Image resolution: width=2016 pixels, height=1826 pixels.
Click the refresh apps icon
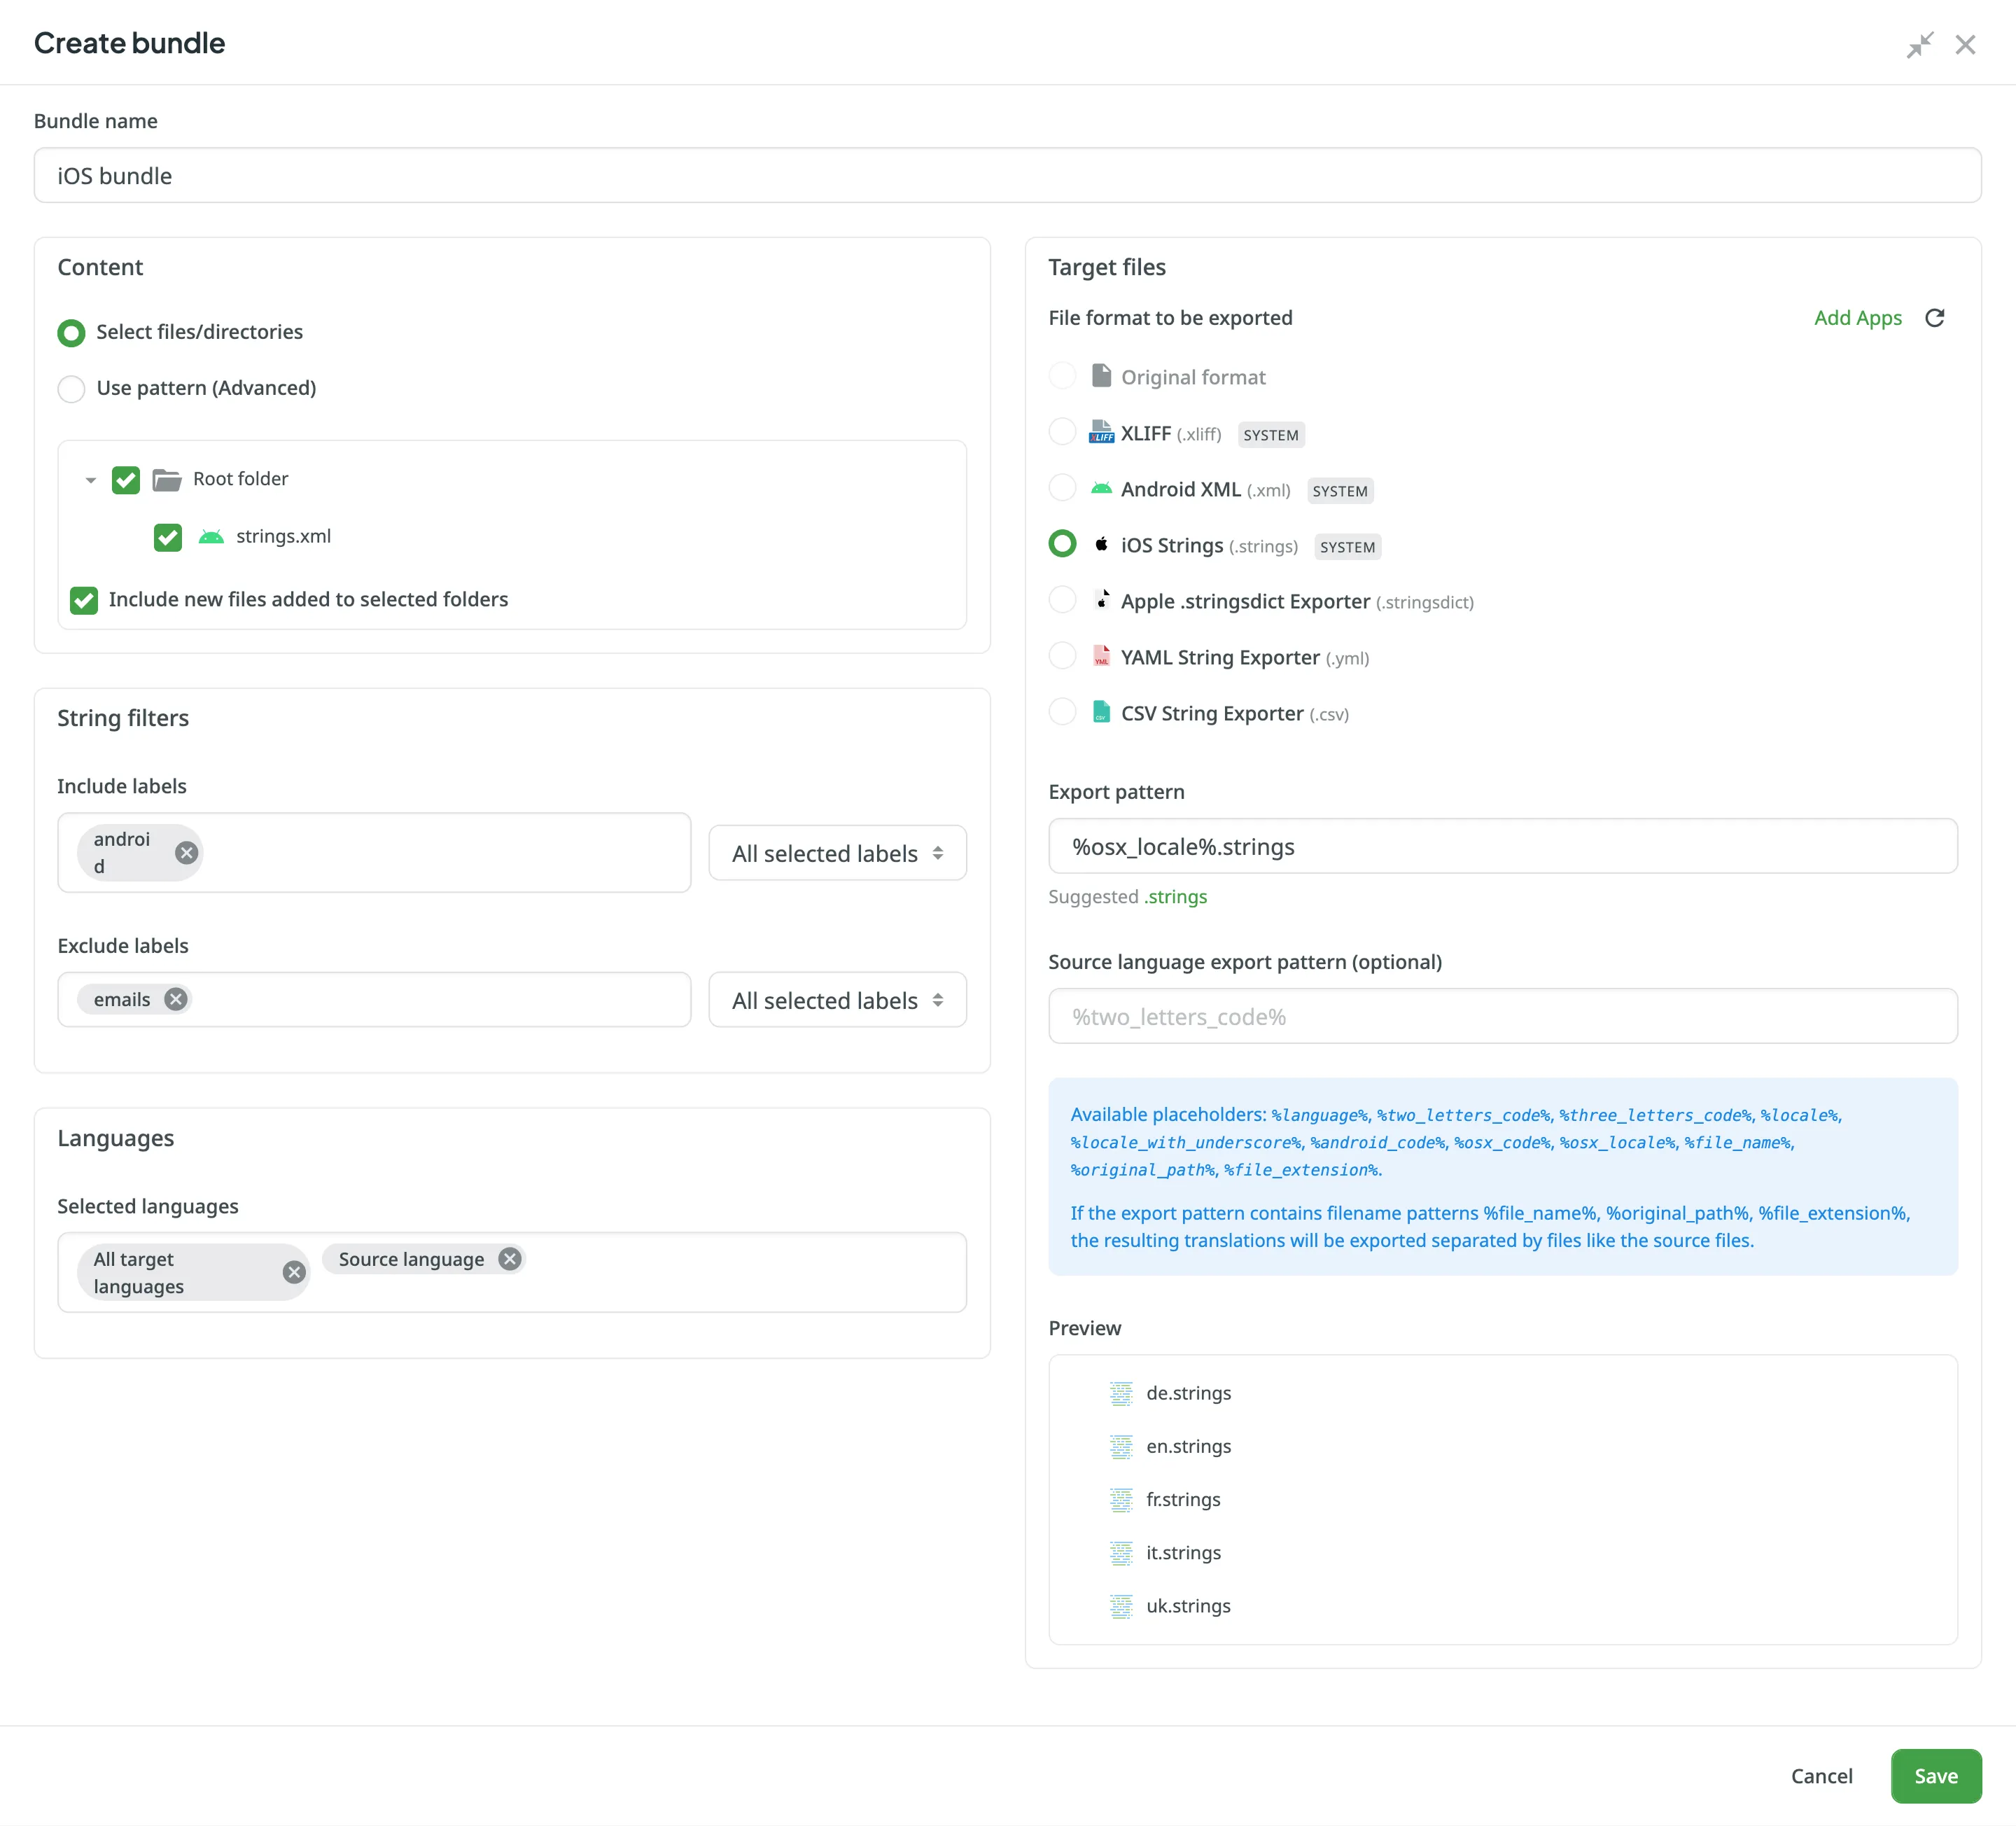tap(1934, 318)
